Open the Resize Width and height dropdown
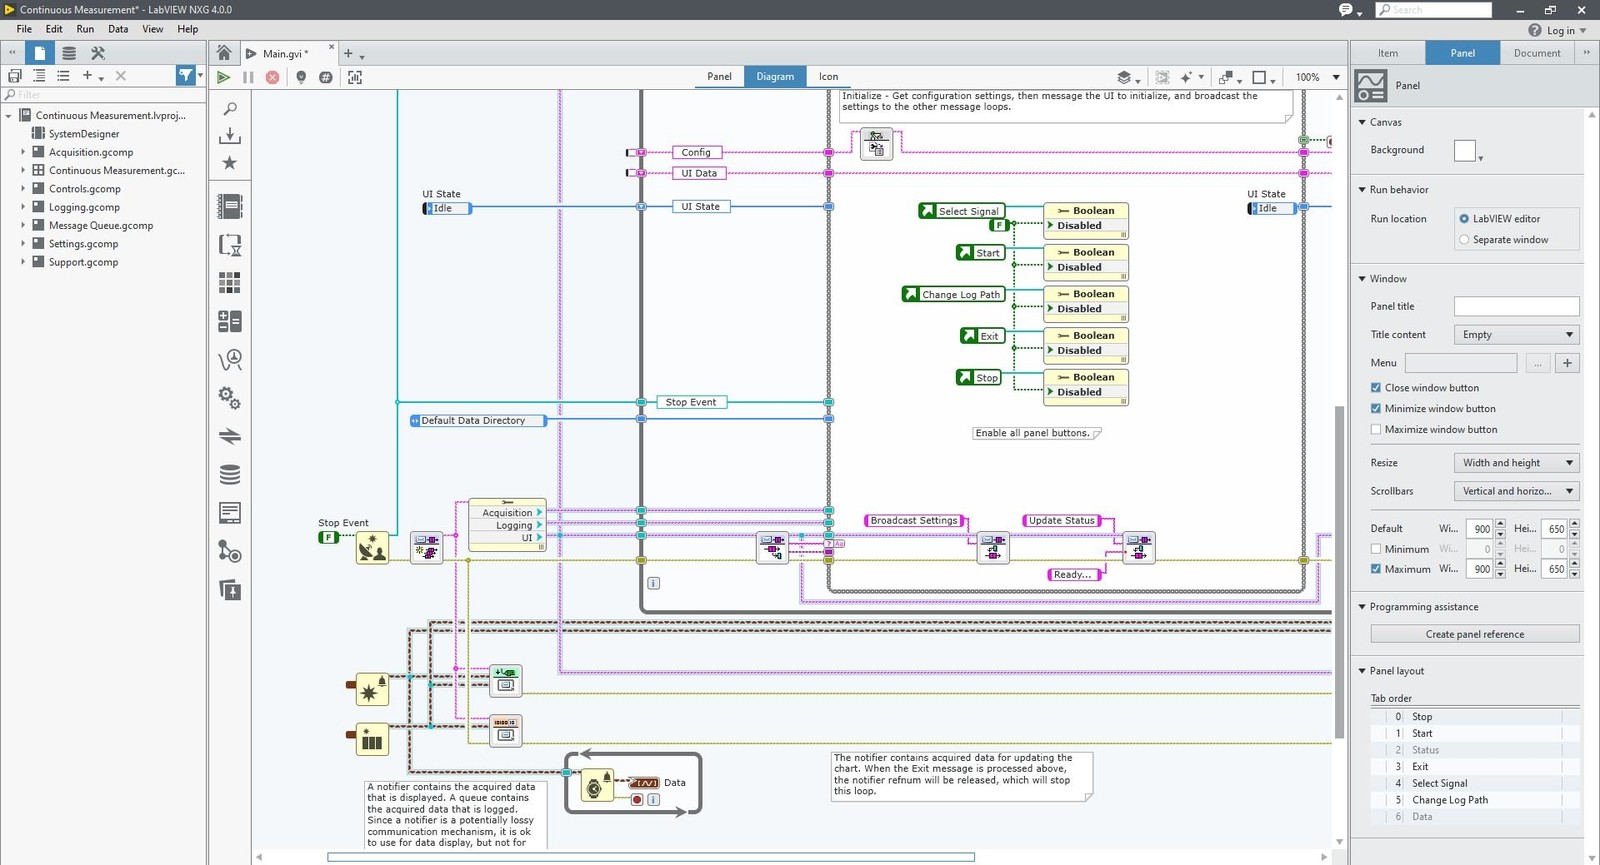1600x865 pixels. [1515, 463]
